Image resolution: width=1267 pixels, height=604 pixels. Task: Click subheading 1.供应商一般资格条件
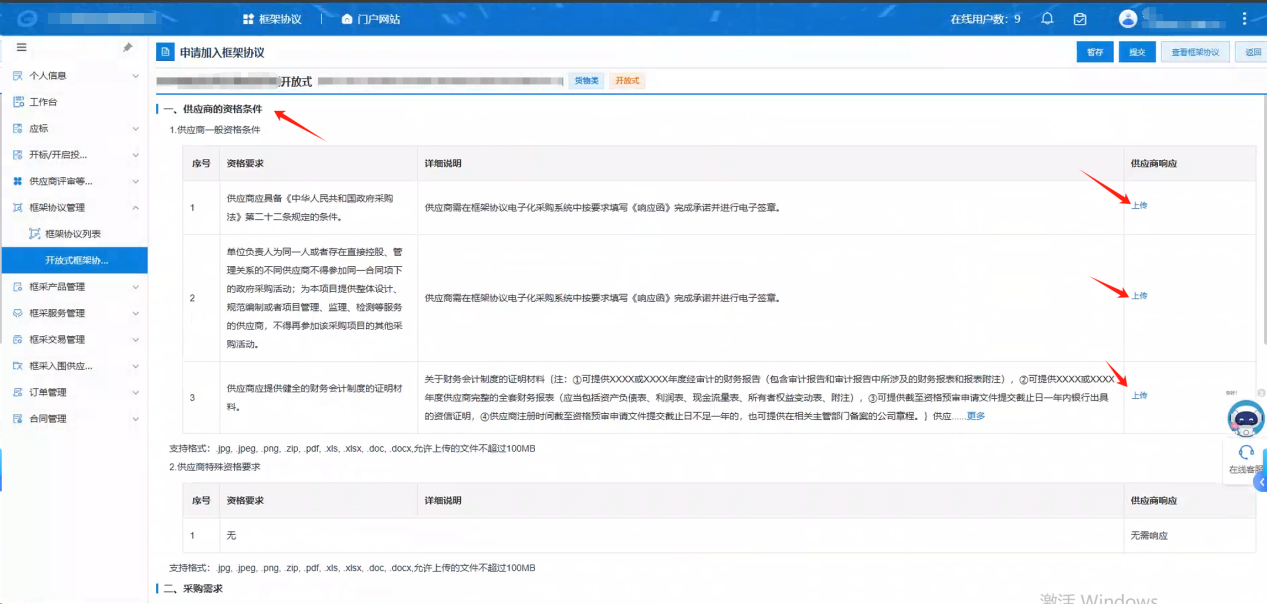215,130
